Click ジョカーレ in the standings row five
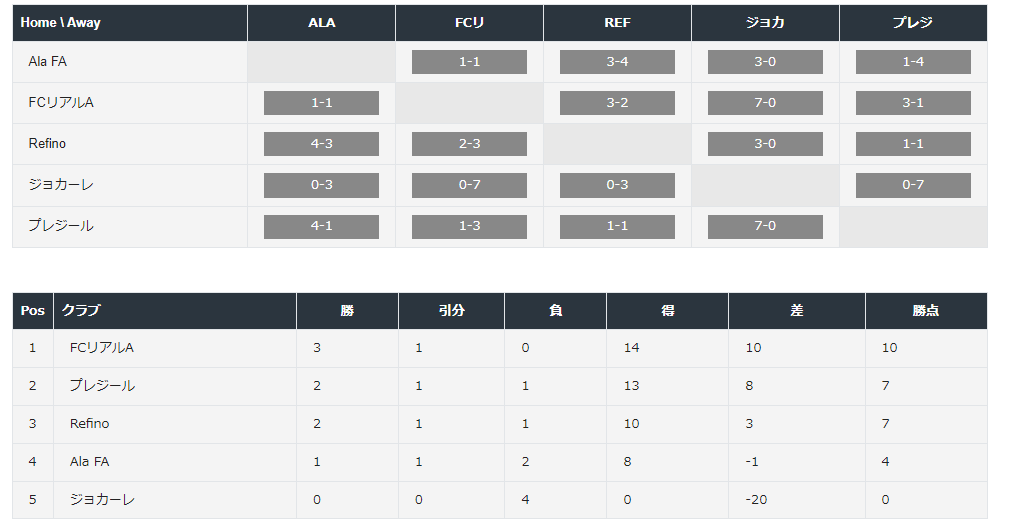Viewport: 1017px width, 521px height. coord(102,500)
